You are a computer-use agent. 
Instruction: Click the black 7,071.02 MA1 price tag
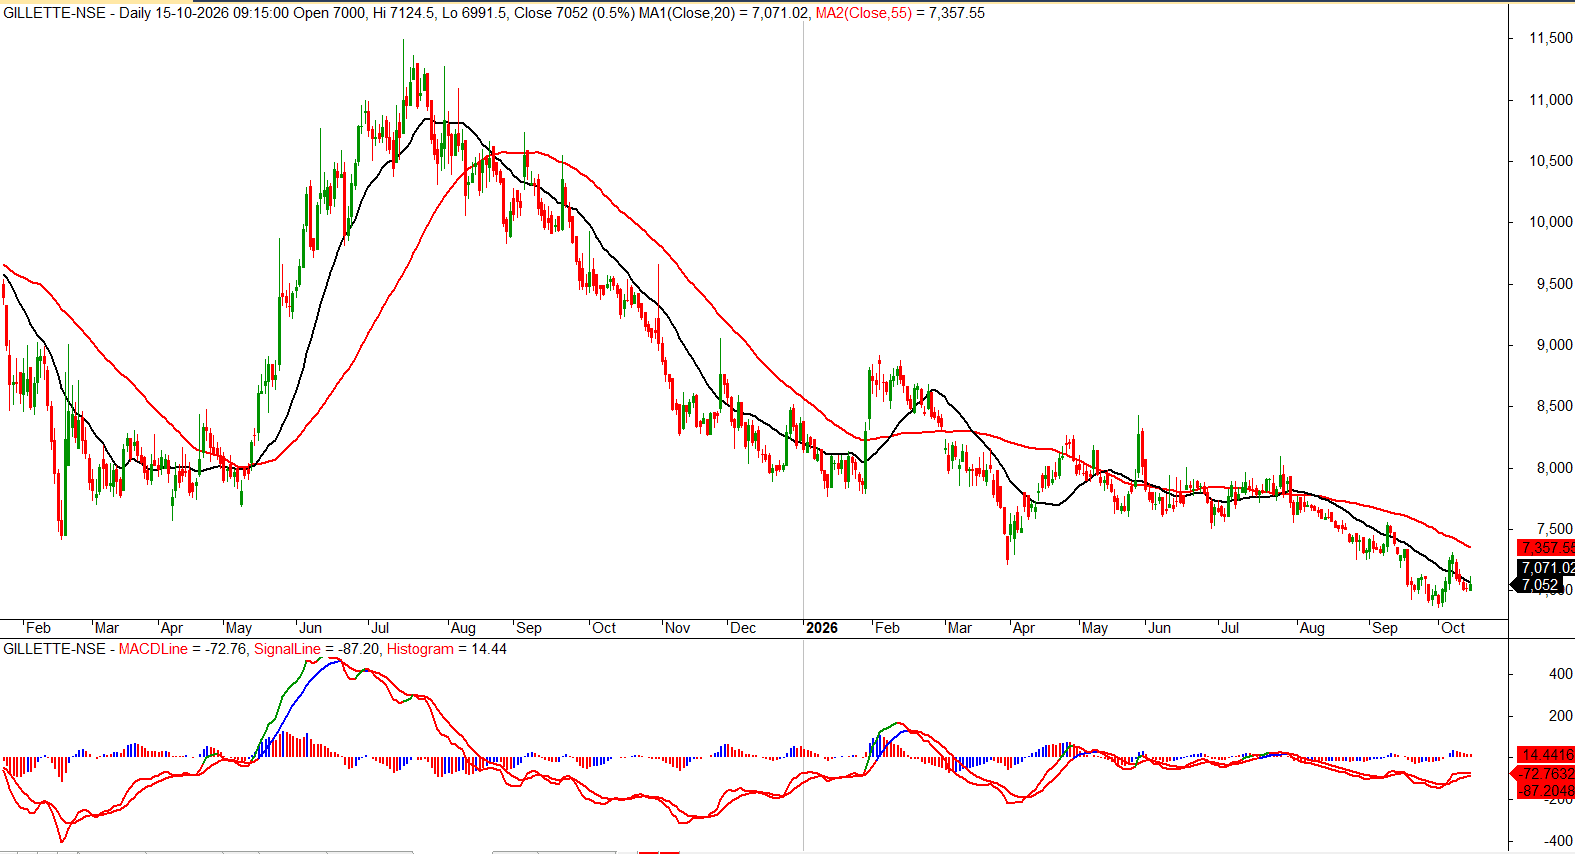[1546, 568]
